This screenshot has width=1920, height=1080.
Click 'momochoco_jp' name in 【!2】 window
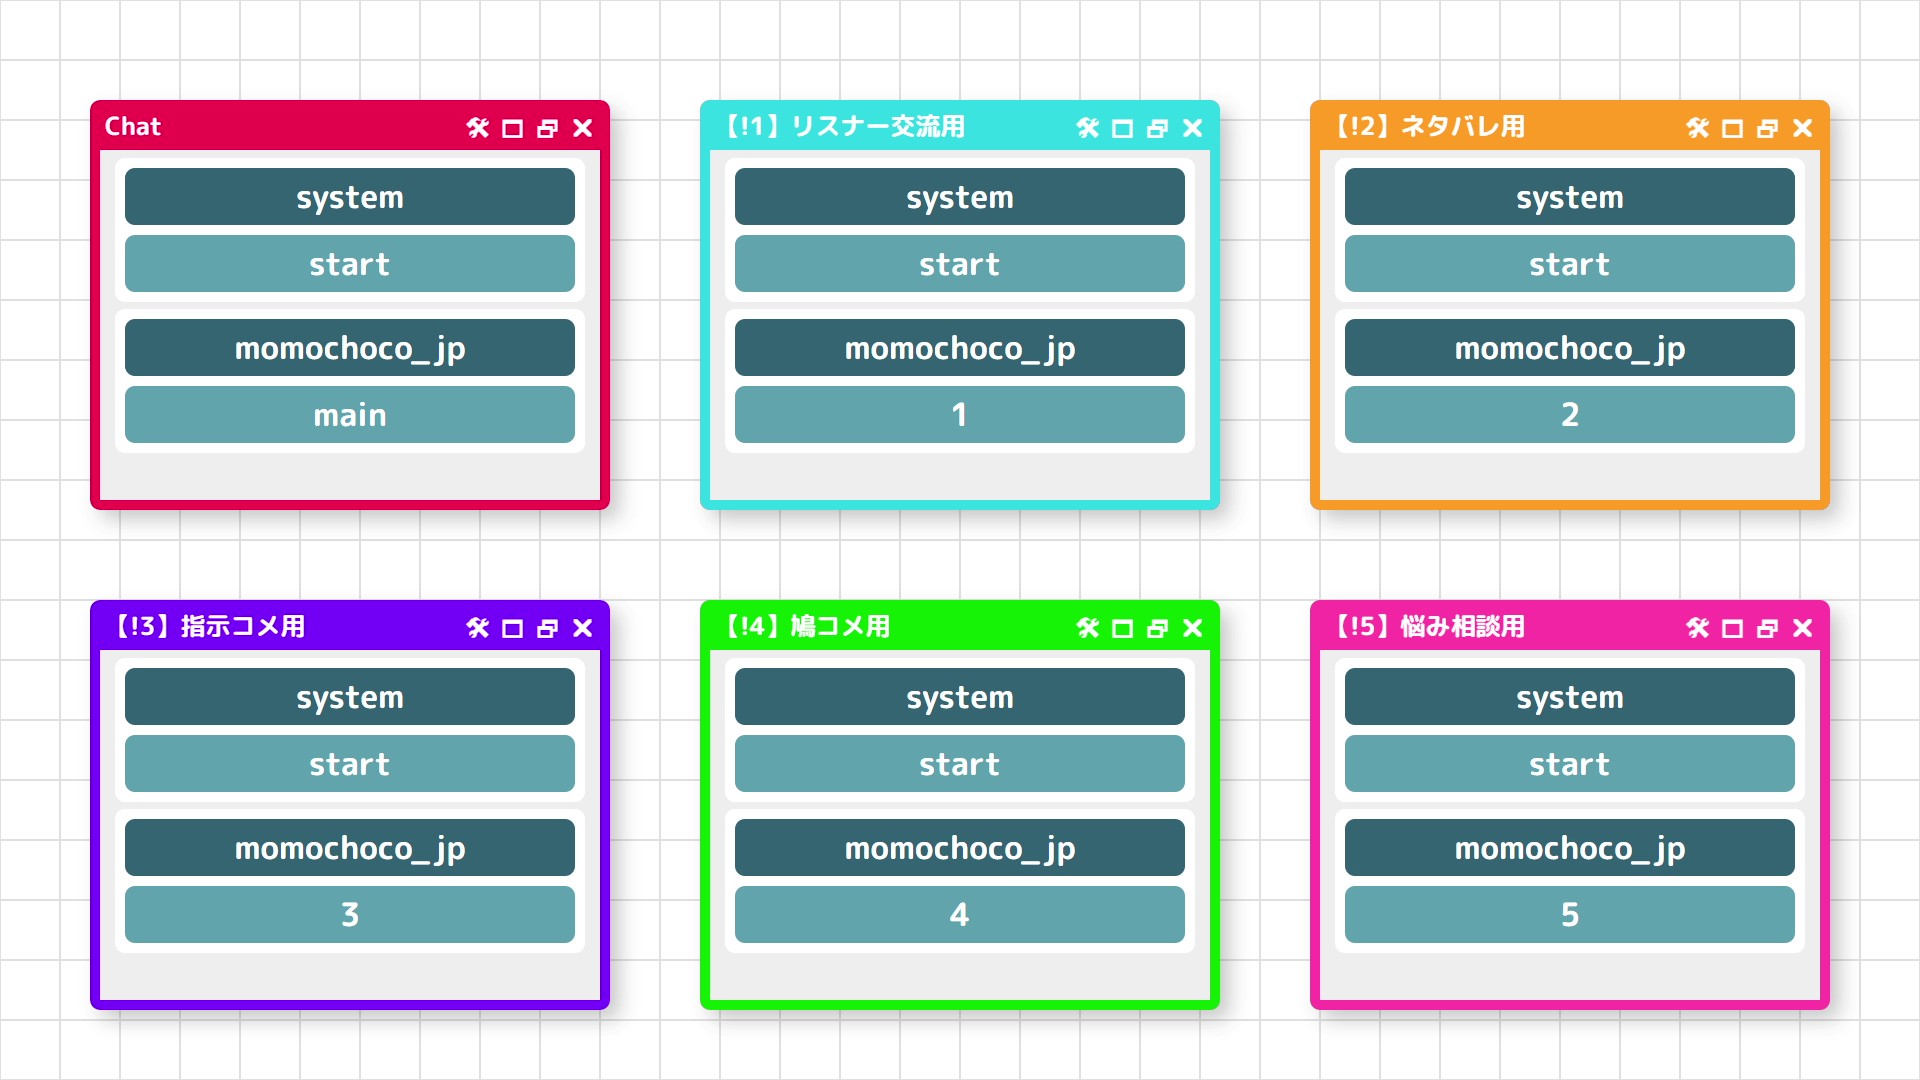click(1570, 348)
